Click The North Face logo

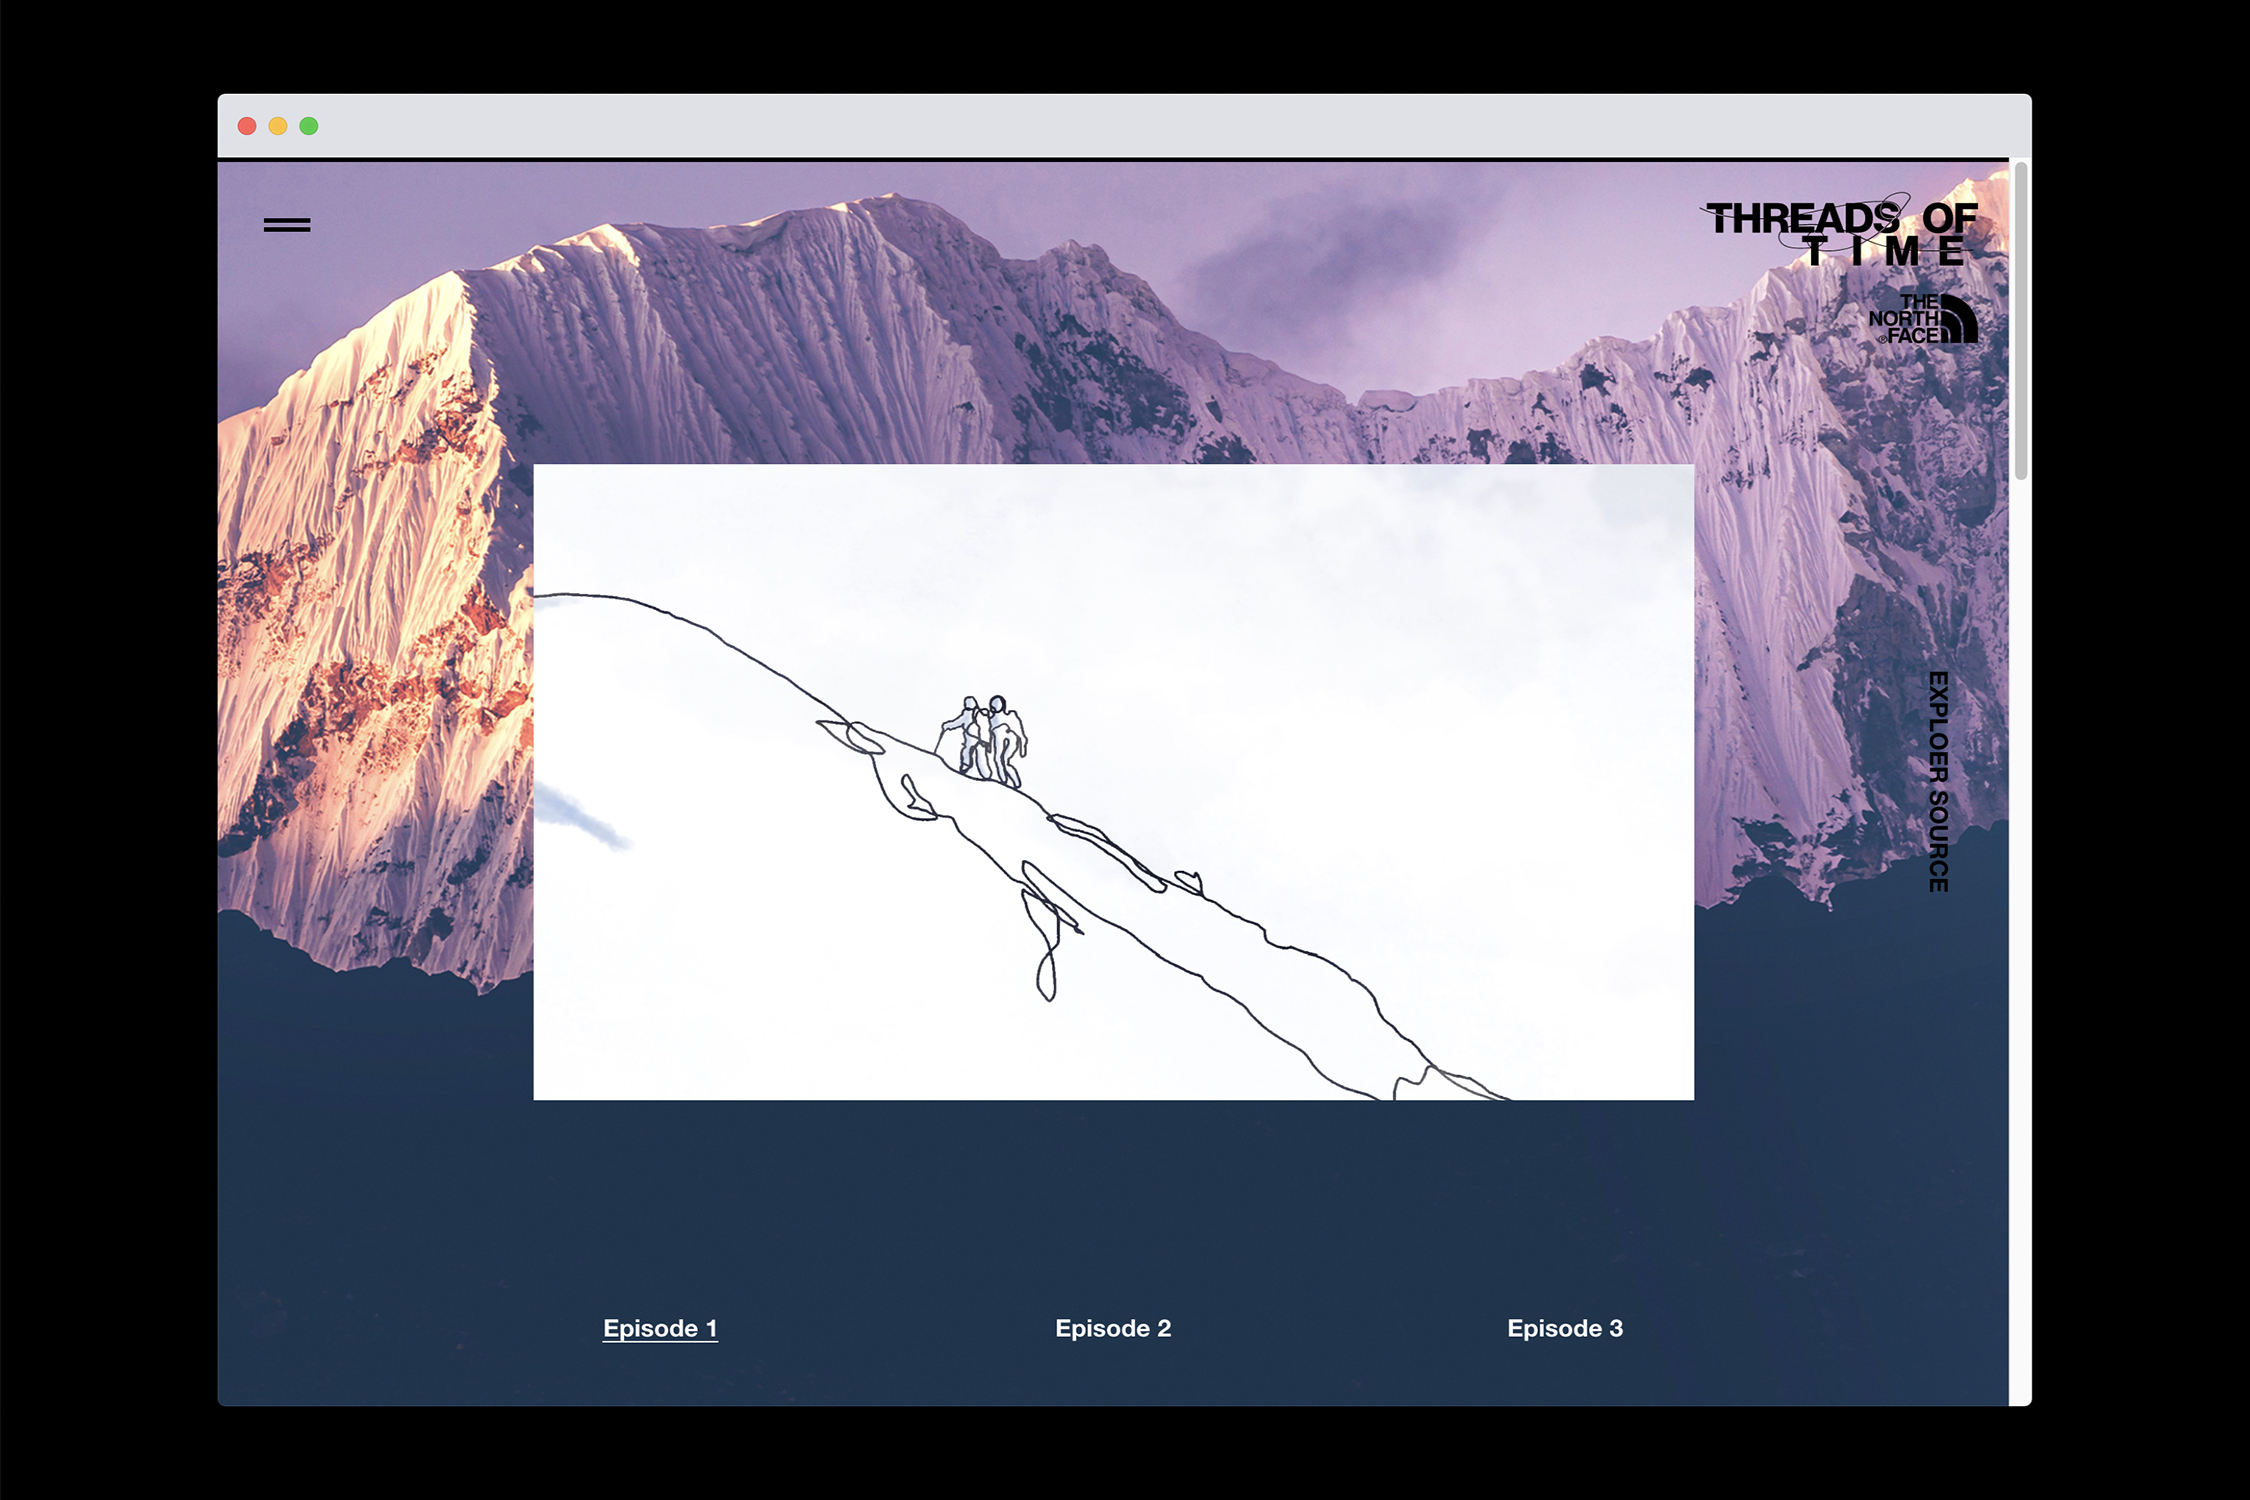click(1923, 319)
